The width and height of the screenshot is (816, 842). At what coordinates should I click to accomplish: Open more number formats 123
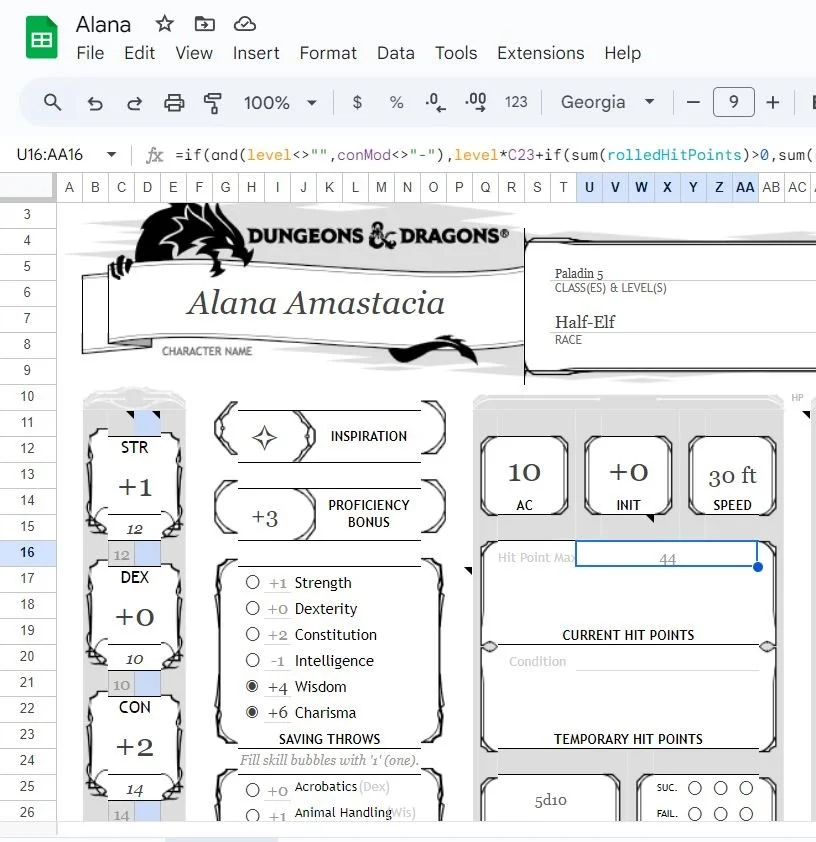516,102
